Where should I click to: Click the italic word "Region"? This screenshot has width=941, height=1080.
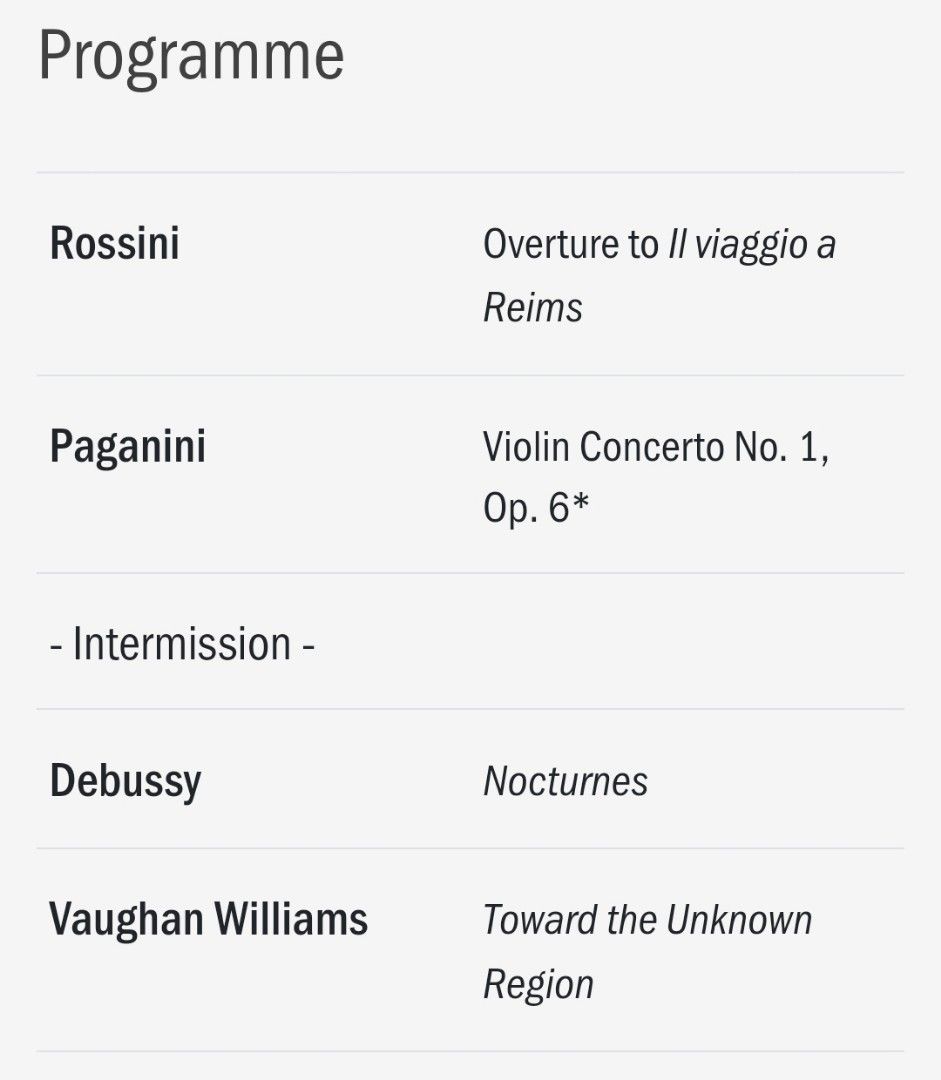click(x=539, y=984)
